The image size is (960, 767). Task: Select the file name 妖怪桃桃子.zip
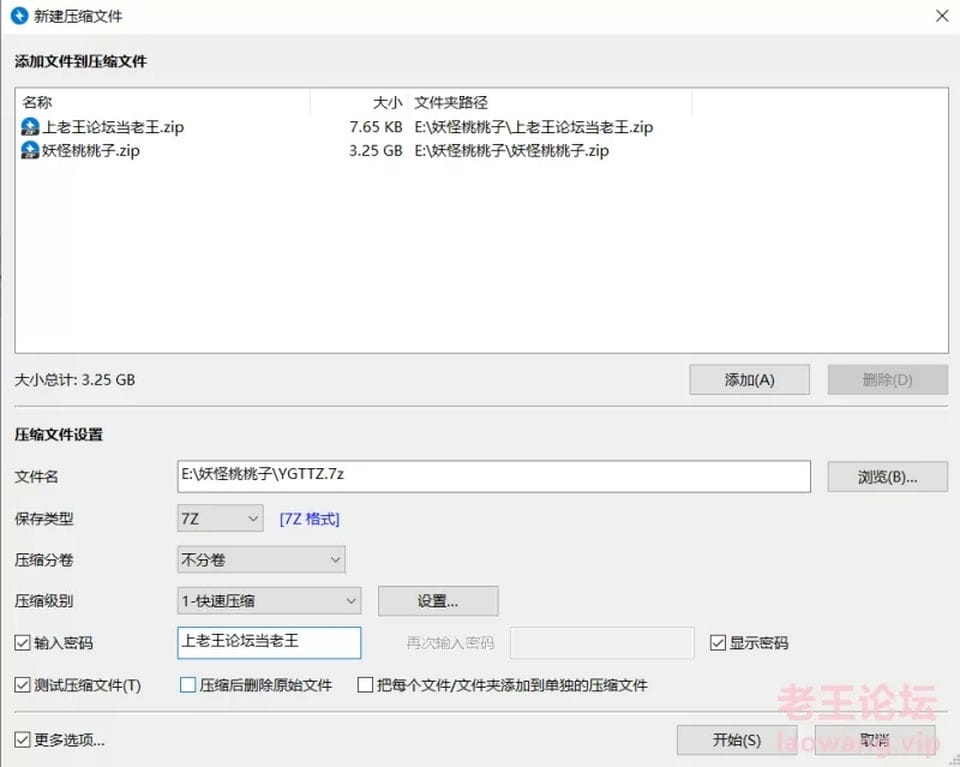(x=91, y=150)
